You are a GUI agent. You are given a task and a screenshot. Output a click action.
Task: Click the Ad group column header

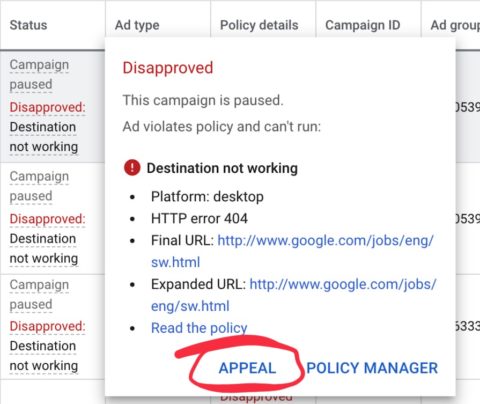455,25
